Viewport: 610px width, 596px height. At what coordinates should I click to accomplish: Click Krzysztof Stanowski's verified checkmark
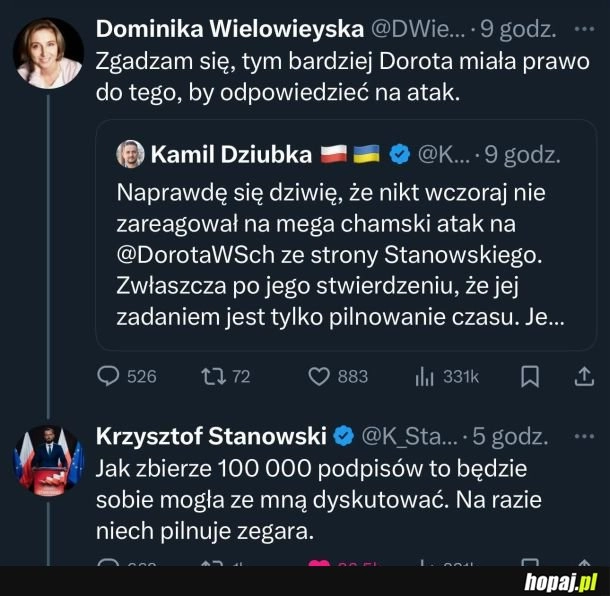343,436
